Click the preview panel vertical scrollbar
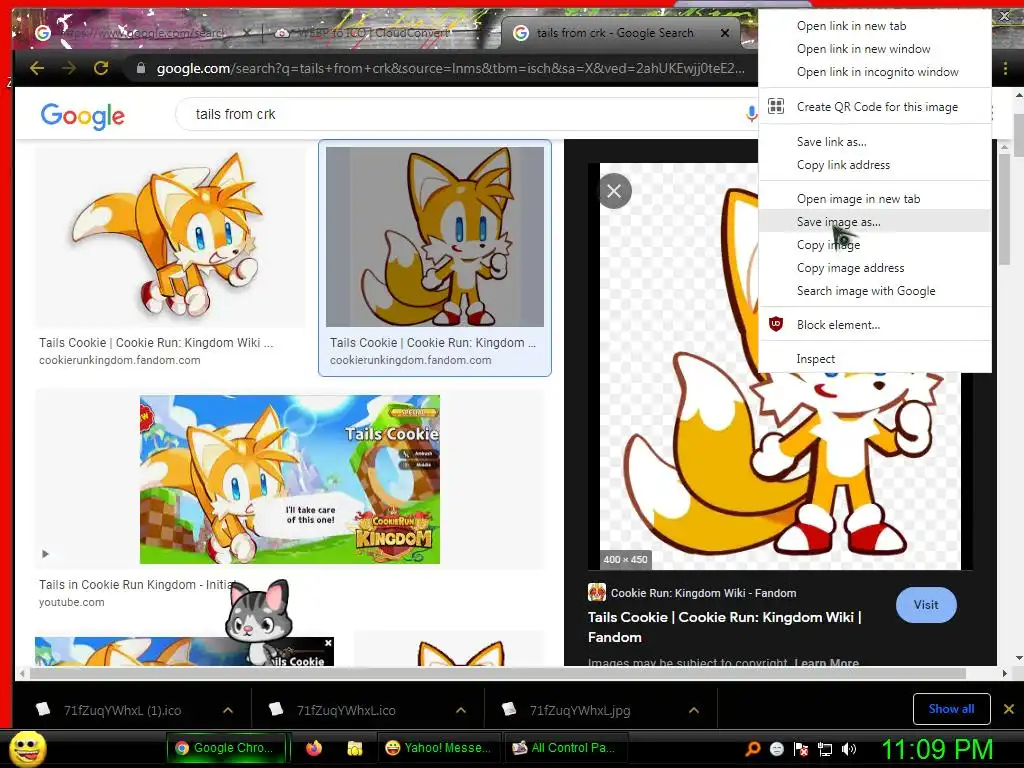 pos(1005,209)
